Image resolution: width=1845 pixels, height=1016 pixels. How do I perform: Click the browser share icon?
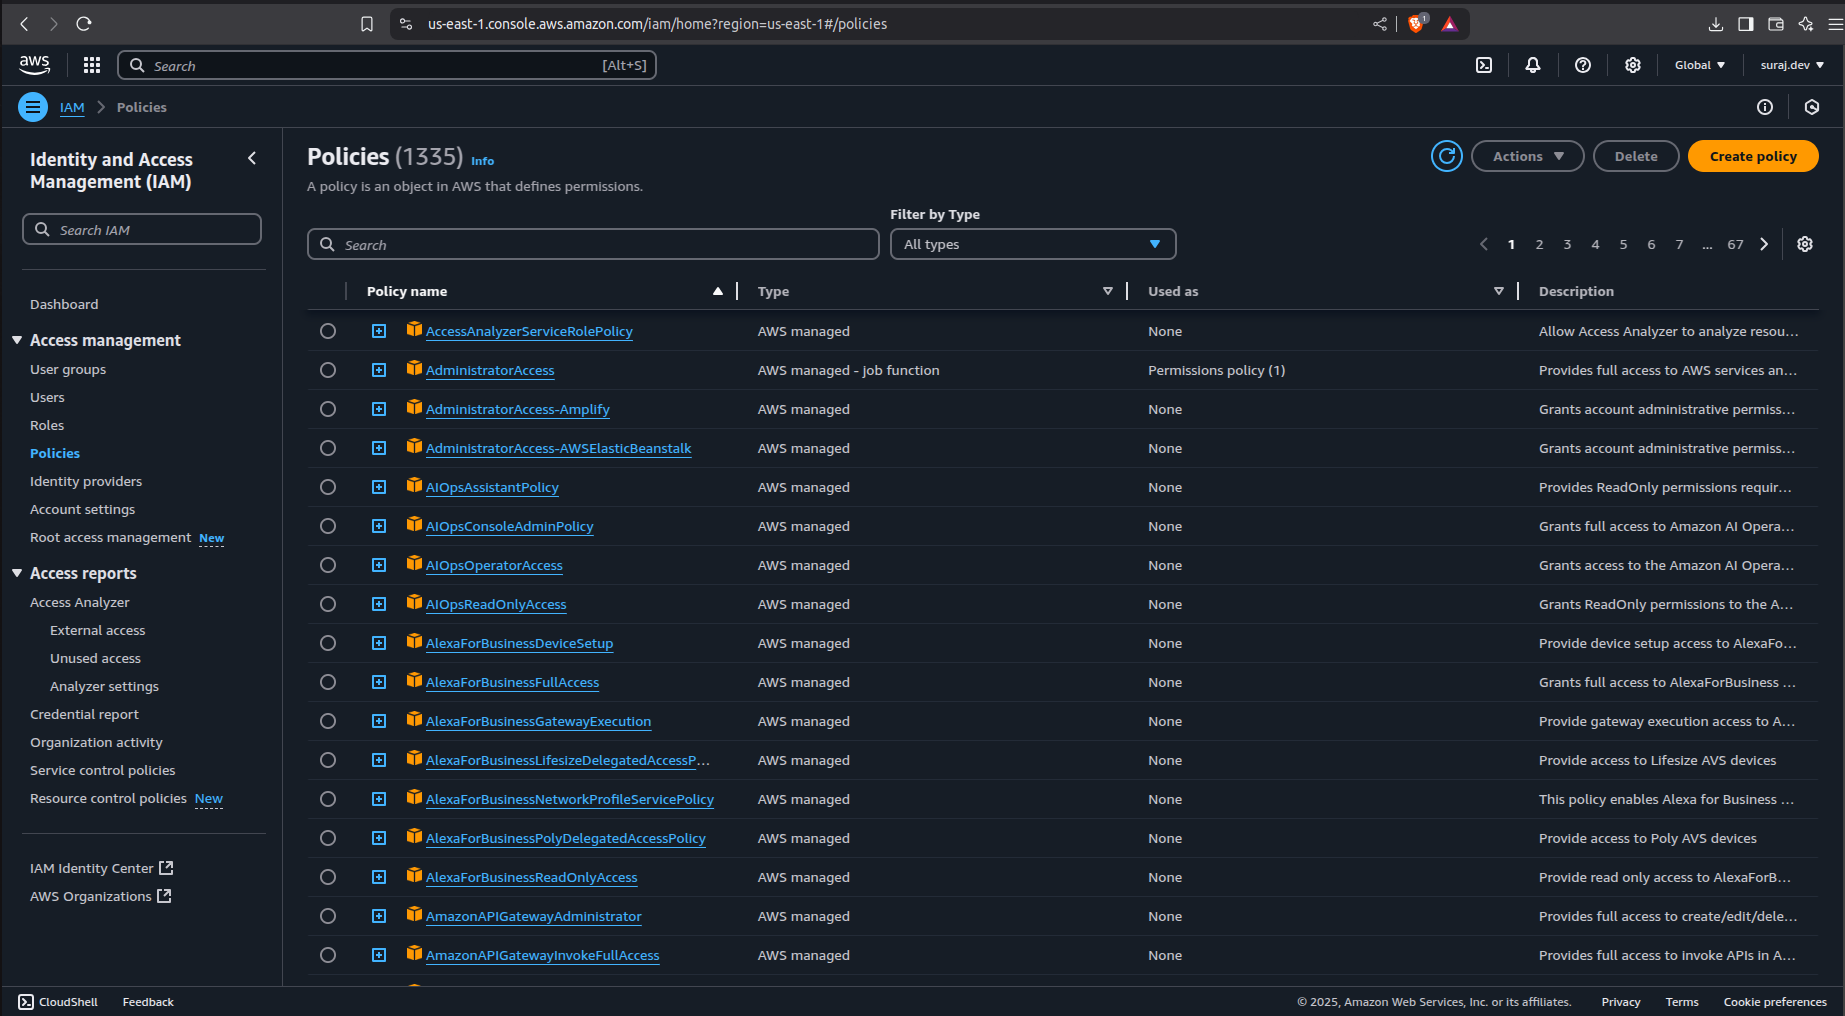coord(1380,24)
